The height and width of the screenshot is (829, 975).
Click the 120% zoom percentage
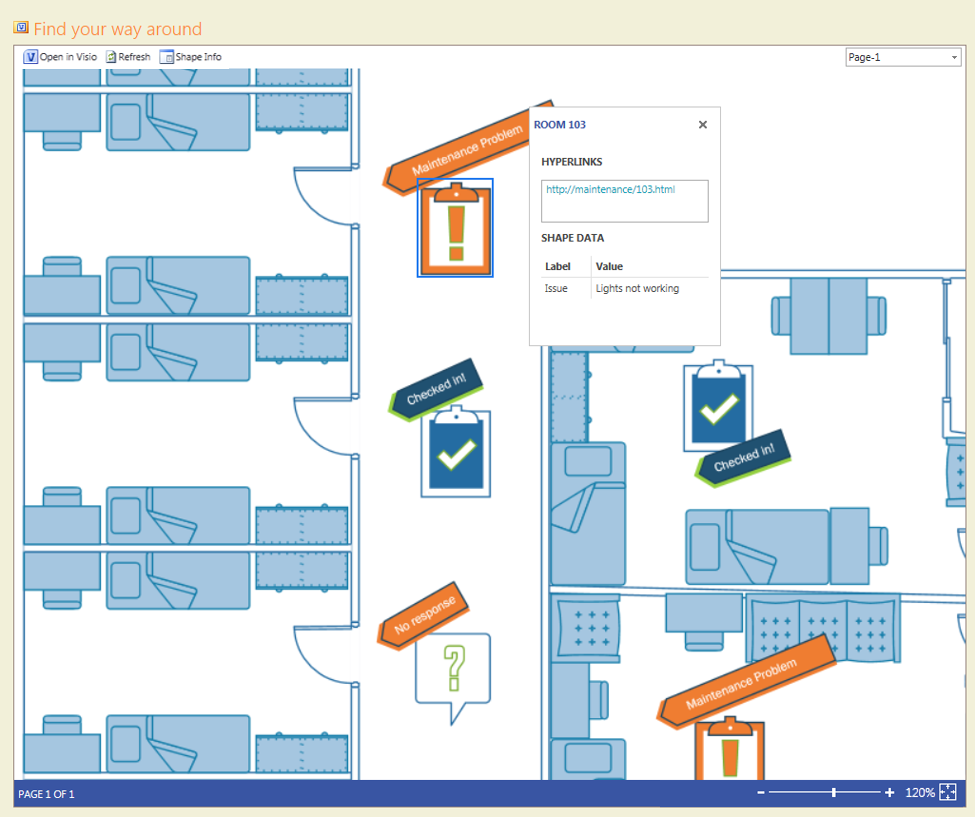click(x=919, y=793)
